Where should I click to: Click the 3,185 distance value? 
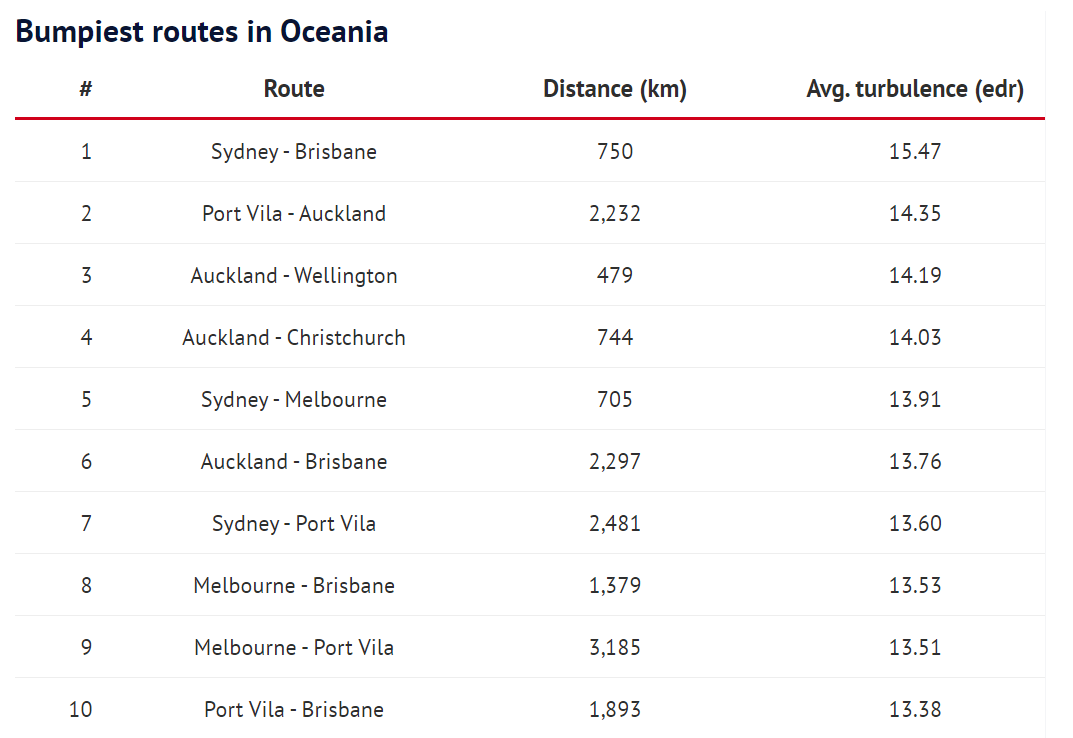point(615,648)
